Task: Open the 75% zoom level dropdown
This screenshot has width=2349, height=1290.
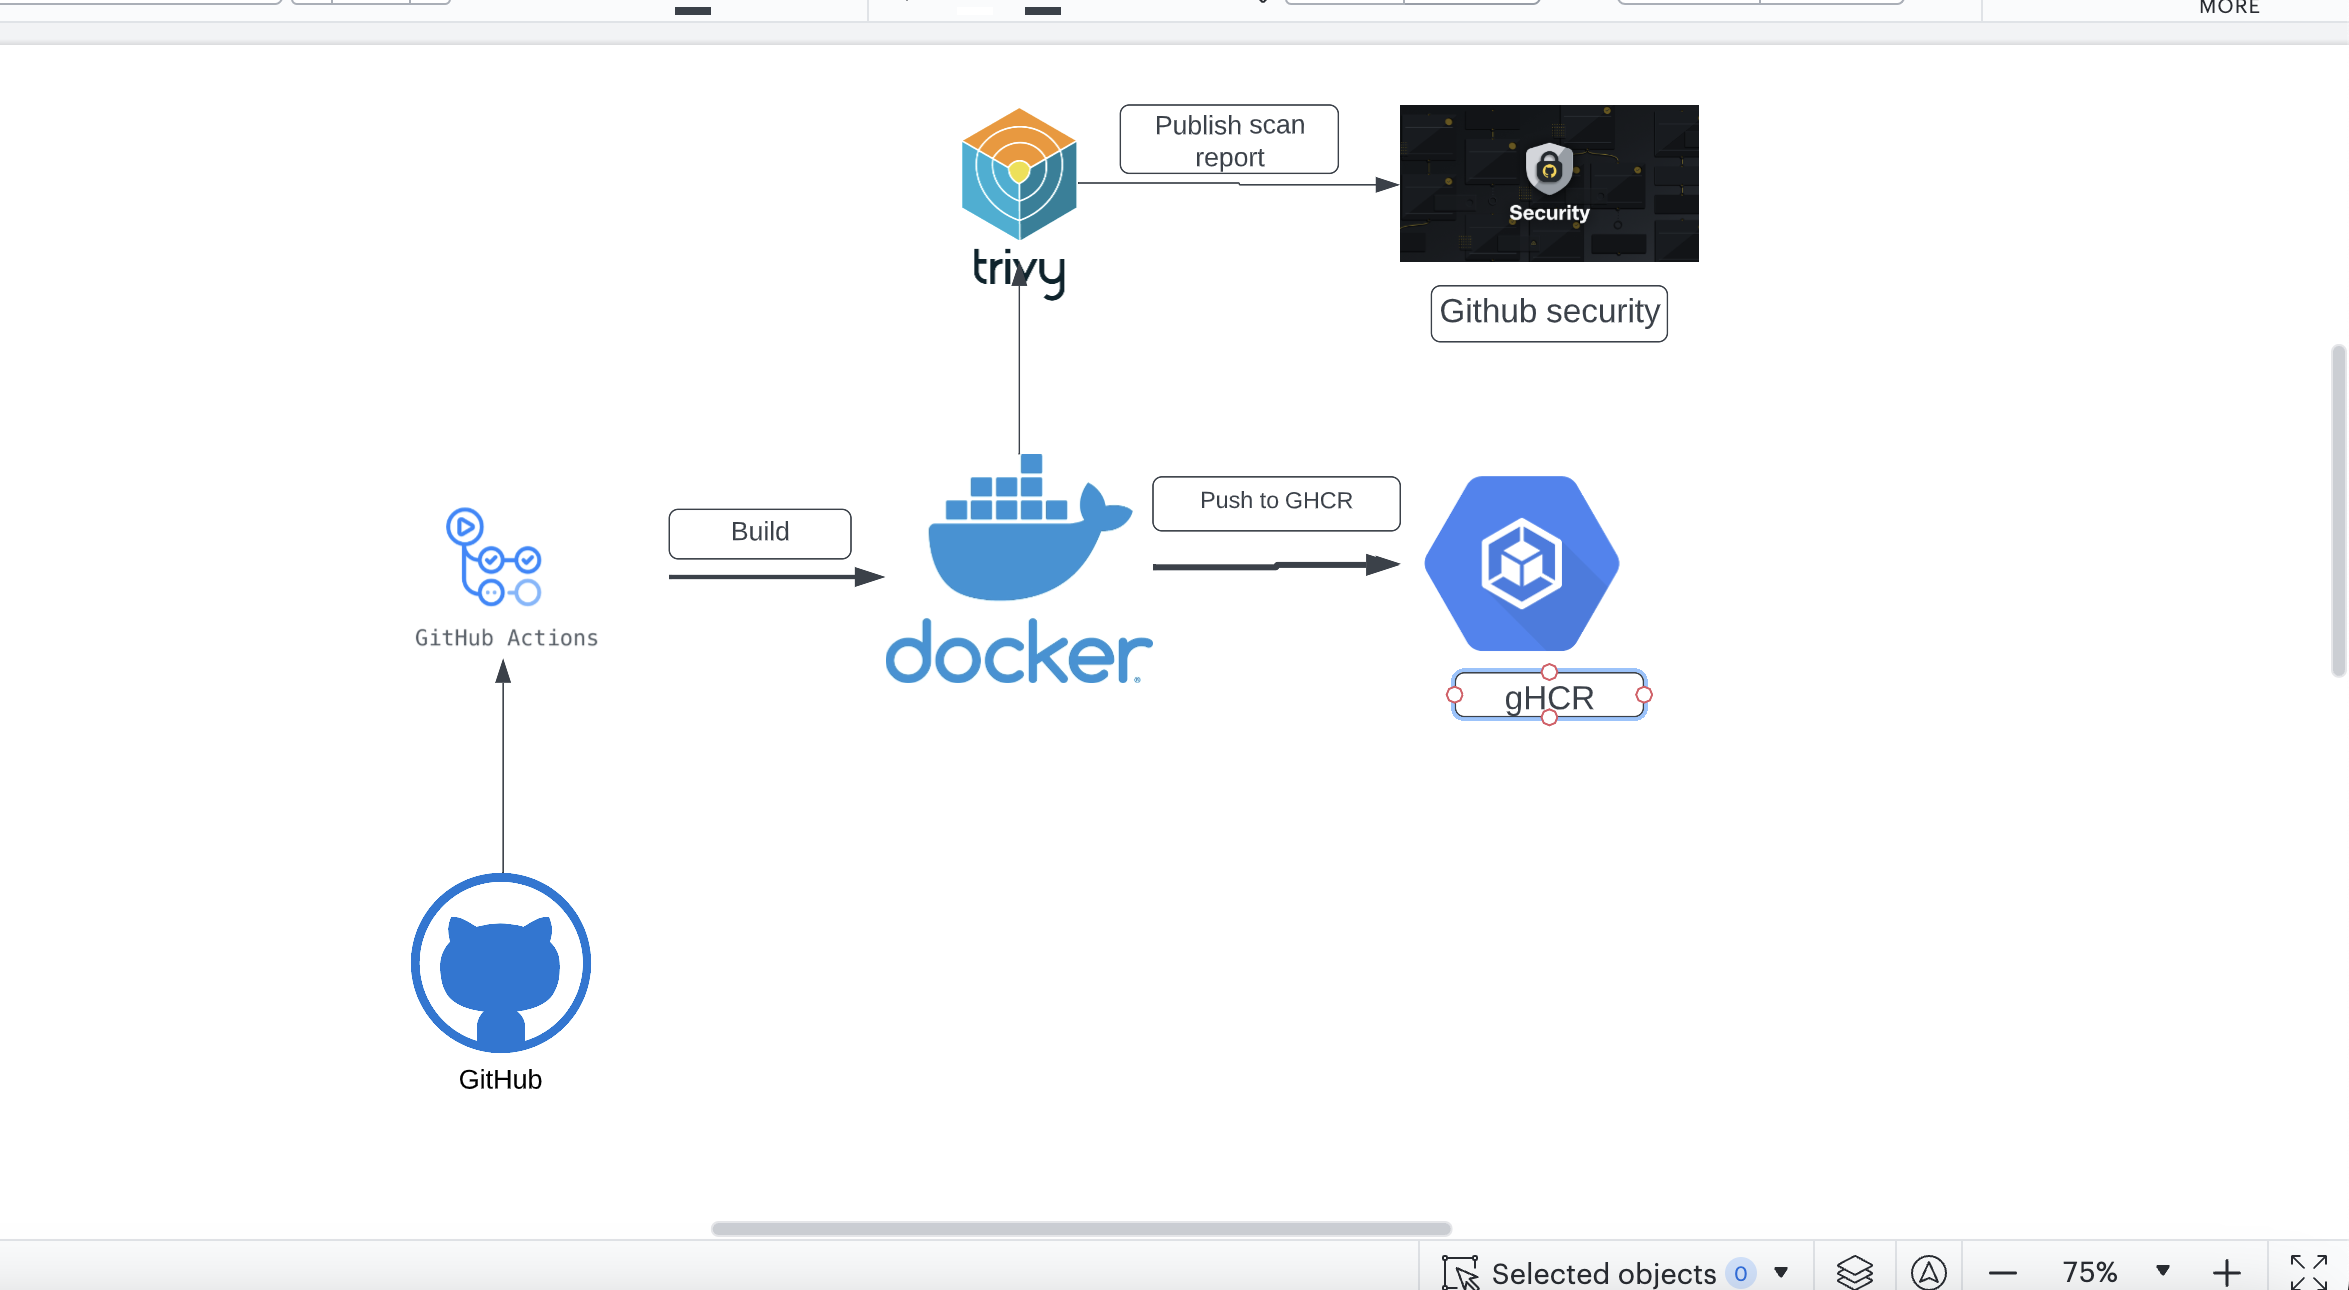Action: click(x=2163, y=1271)
